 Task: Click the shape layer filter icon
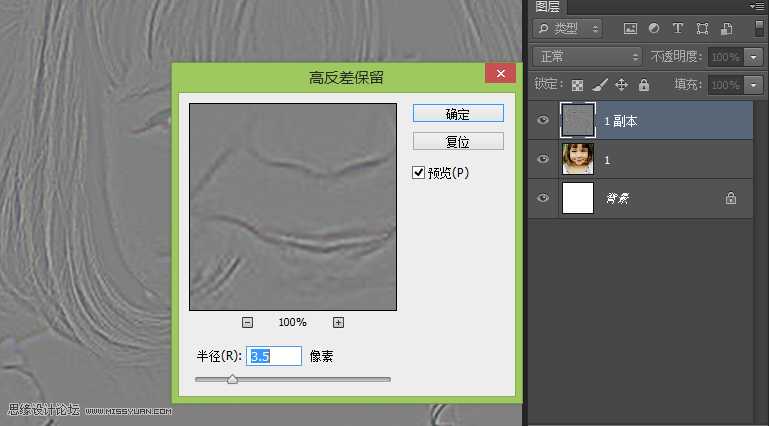click(x=702, y=28)
